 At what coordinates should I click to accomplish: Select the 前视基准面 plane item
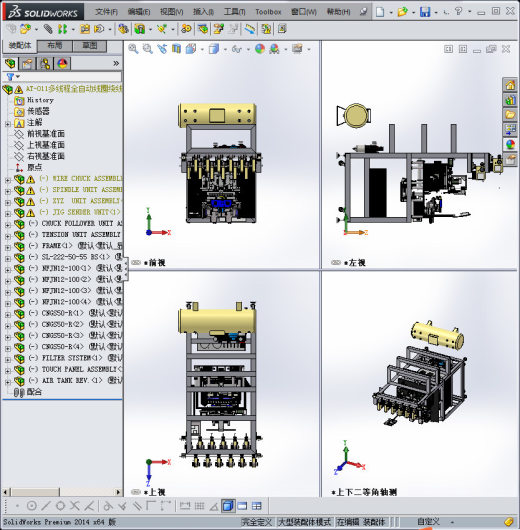coord(46,134)
